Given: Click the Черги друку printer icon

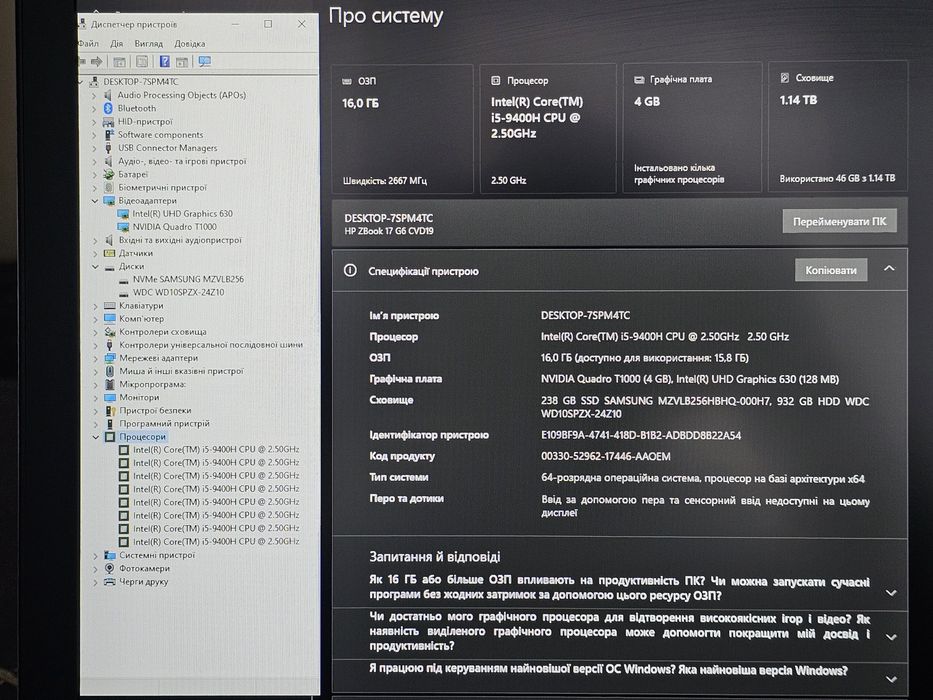Looking at the screenshot, I should [109, 582].
